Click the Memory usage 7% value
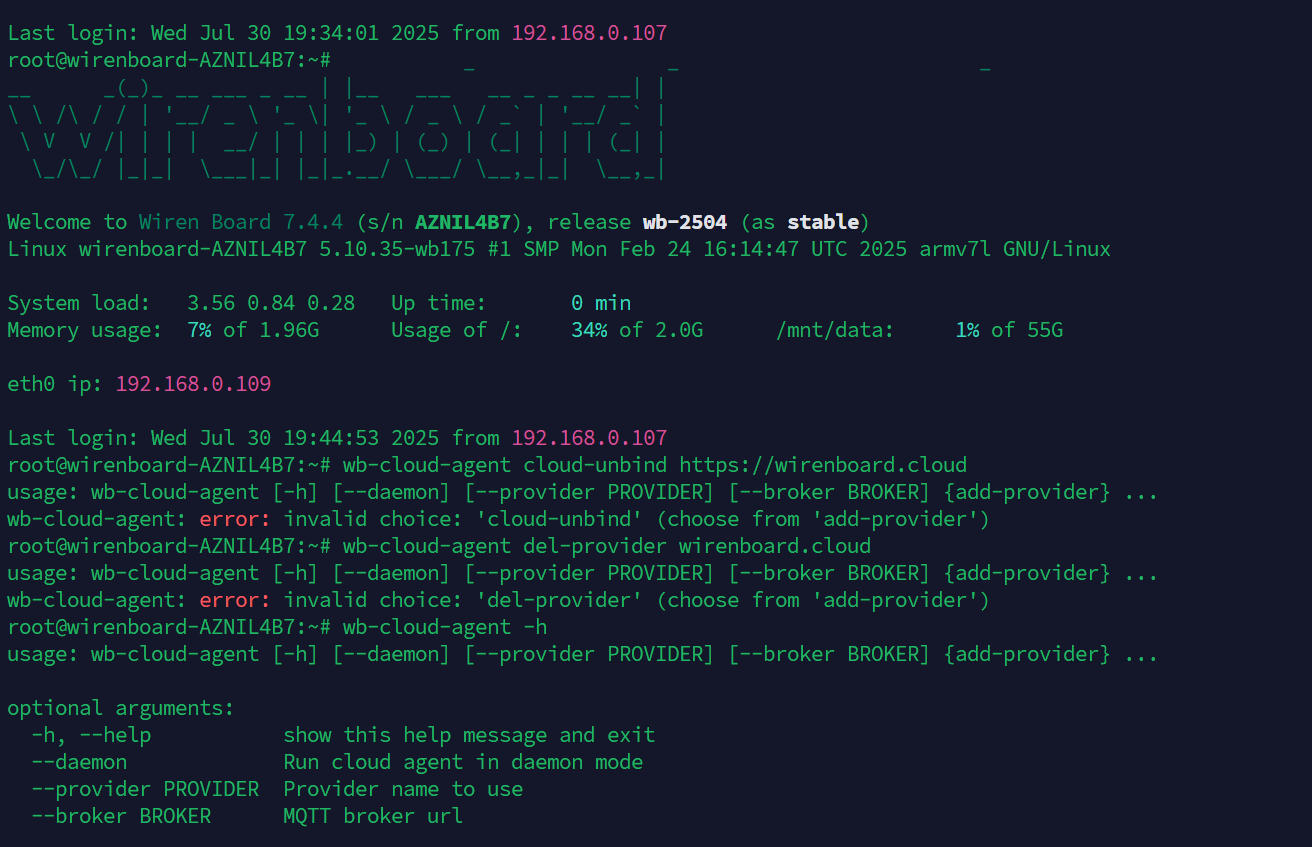The width and height of the screenshot is (1312, 847). pyautogui.click(x=199, y=330)
